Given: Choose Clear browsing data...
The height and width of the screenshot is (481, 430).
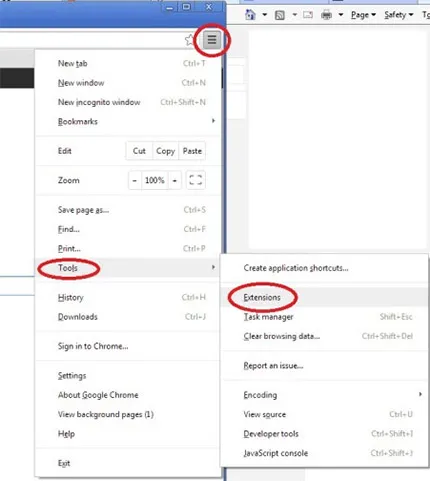Looking at the screenshot, I should click(324, 336).
